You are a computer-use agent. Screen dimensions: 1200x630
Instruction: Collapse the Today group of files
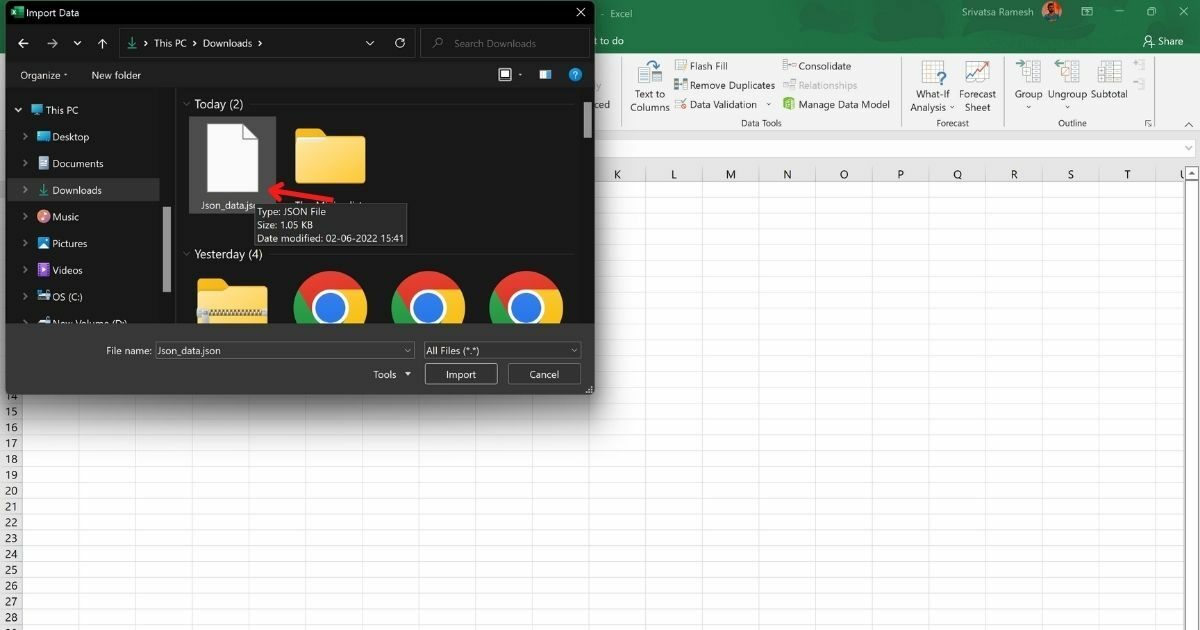click(187, 103)
